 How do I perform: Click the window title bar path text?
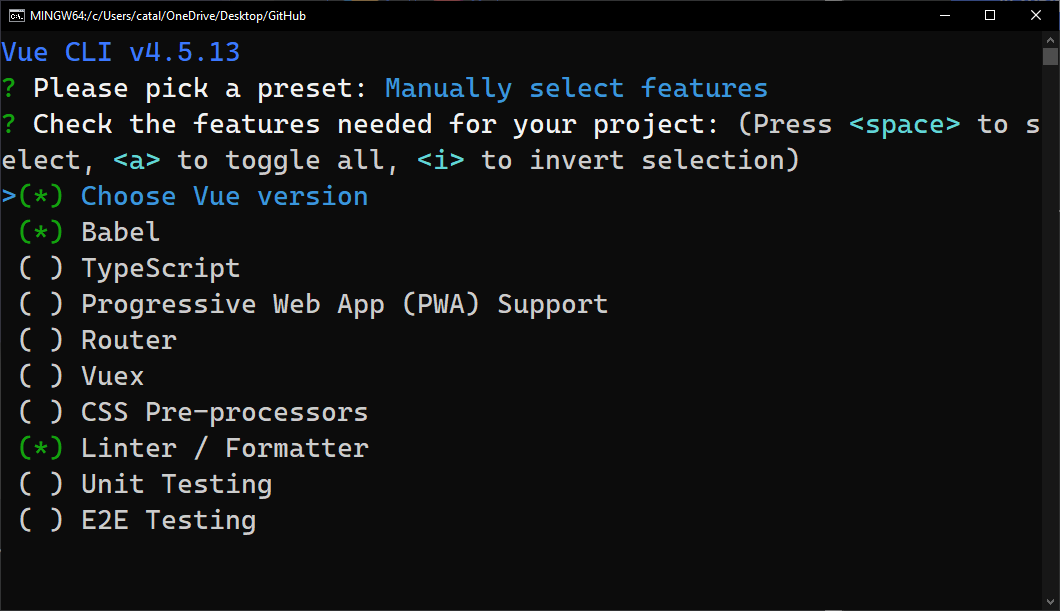click(x=170, y=16)
